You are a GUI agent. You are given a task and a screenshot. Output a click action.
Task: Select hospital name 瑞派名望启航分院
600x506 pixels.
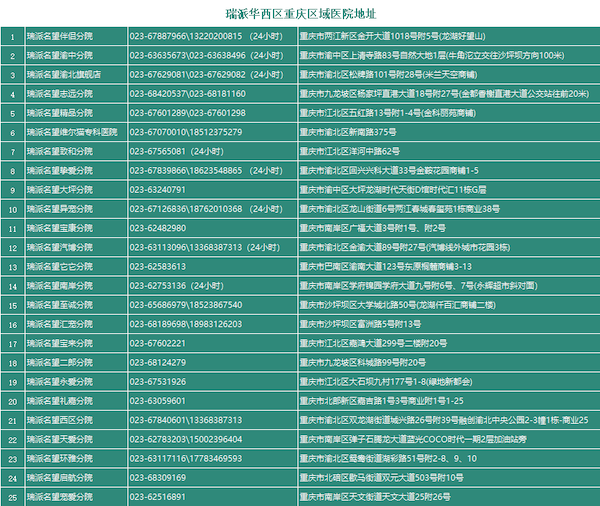click(x=60, y=478)
